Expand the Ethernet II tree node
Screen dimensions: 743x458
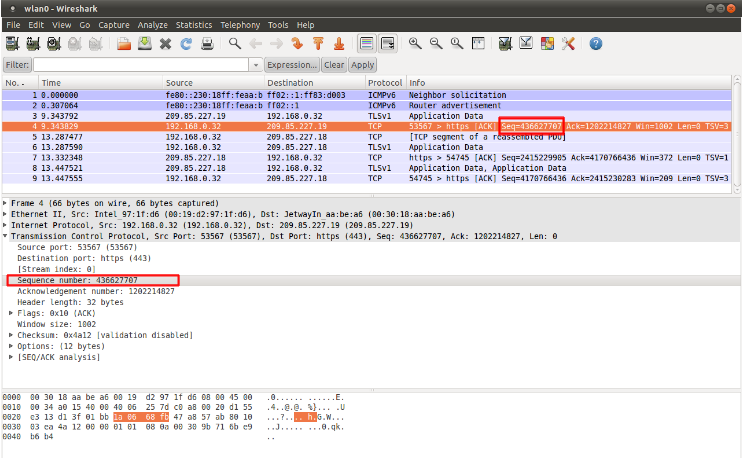(6, 213)
